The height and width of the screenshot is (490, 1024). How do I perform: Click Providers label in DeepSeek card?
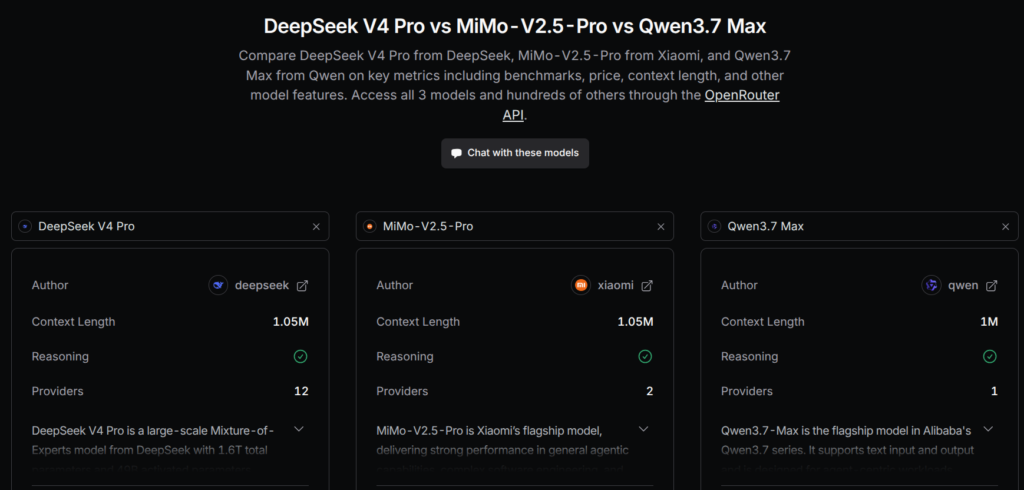57,391
